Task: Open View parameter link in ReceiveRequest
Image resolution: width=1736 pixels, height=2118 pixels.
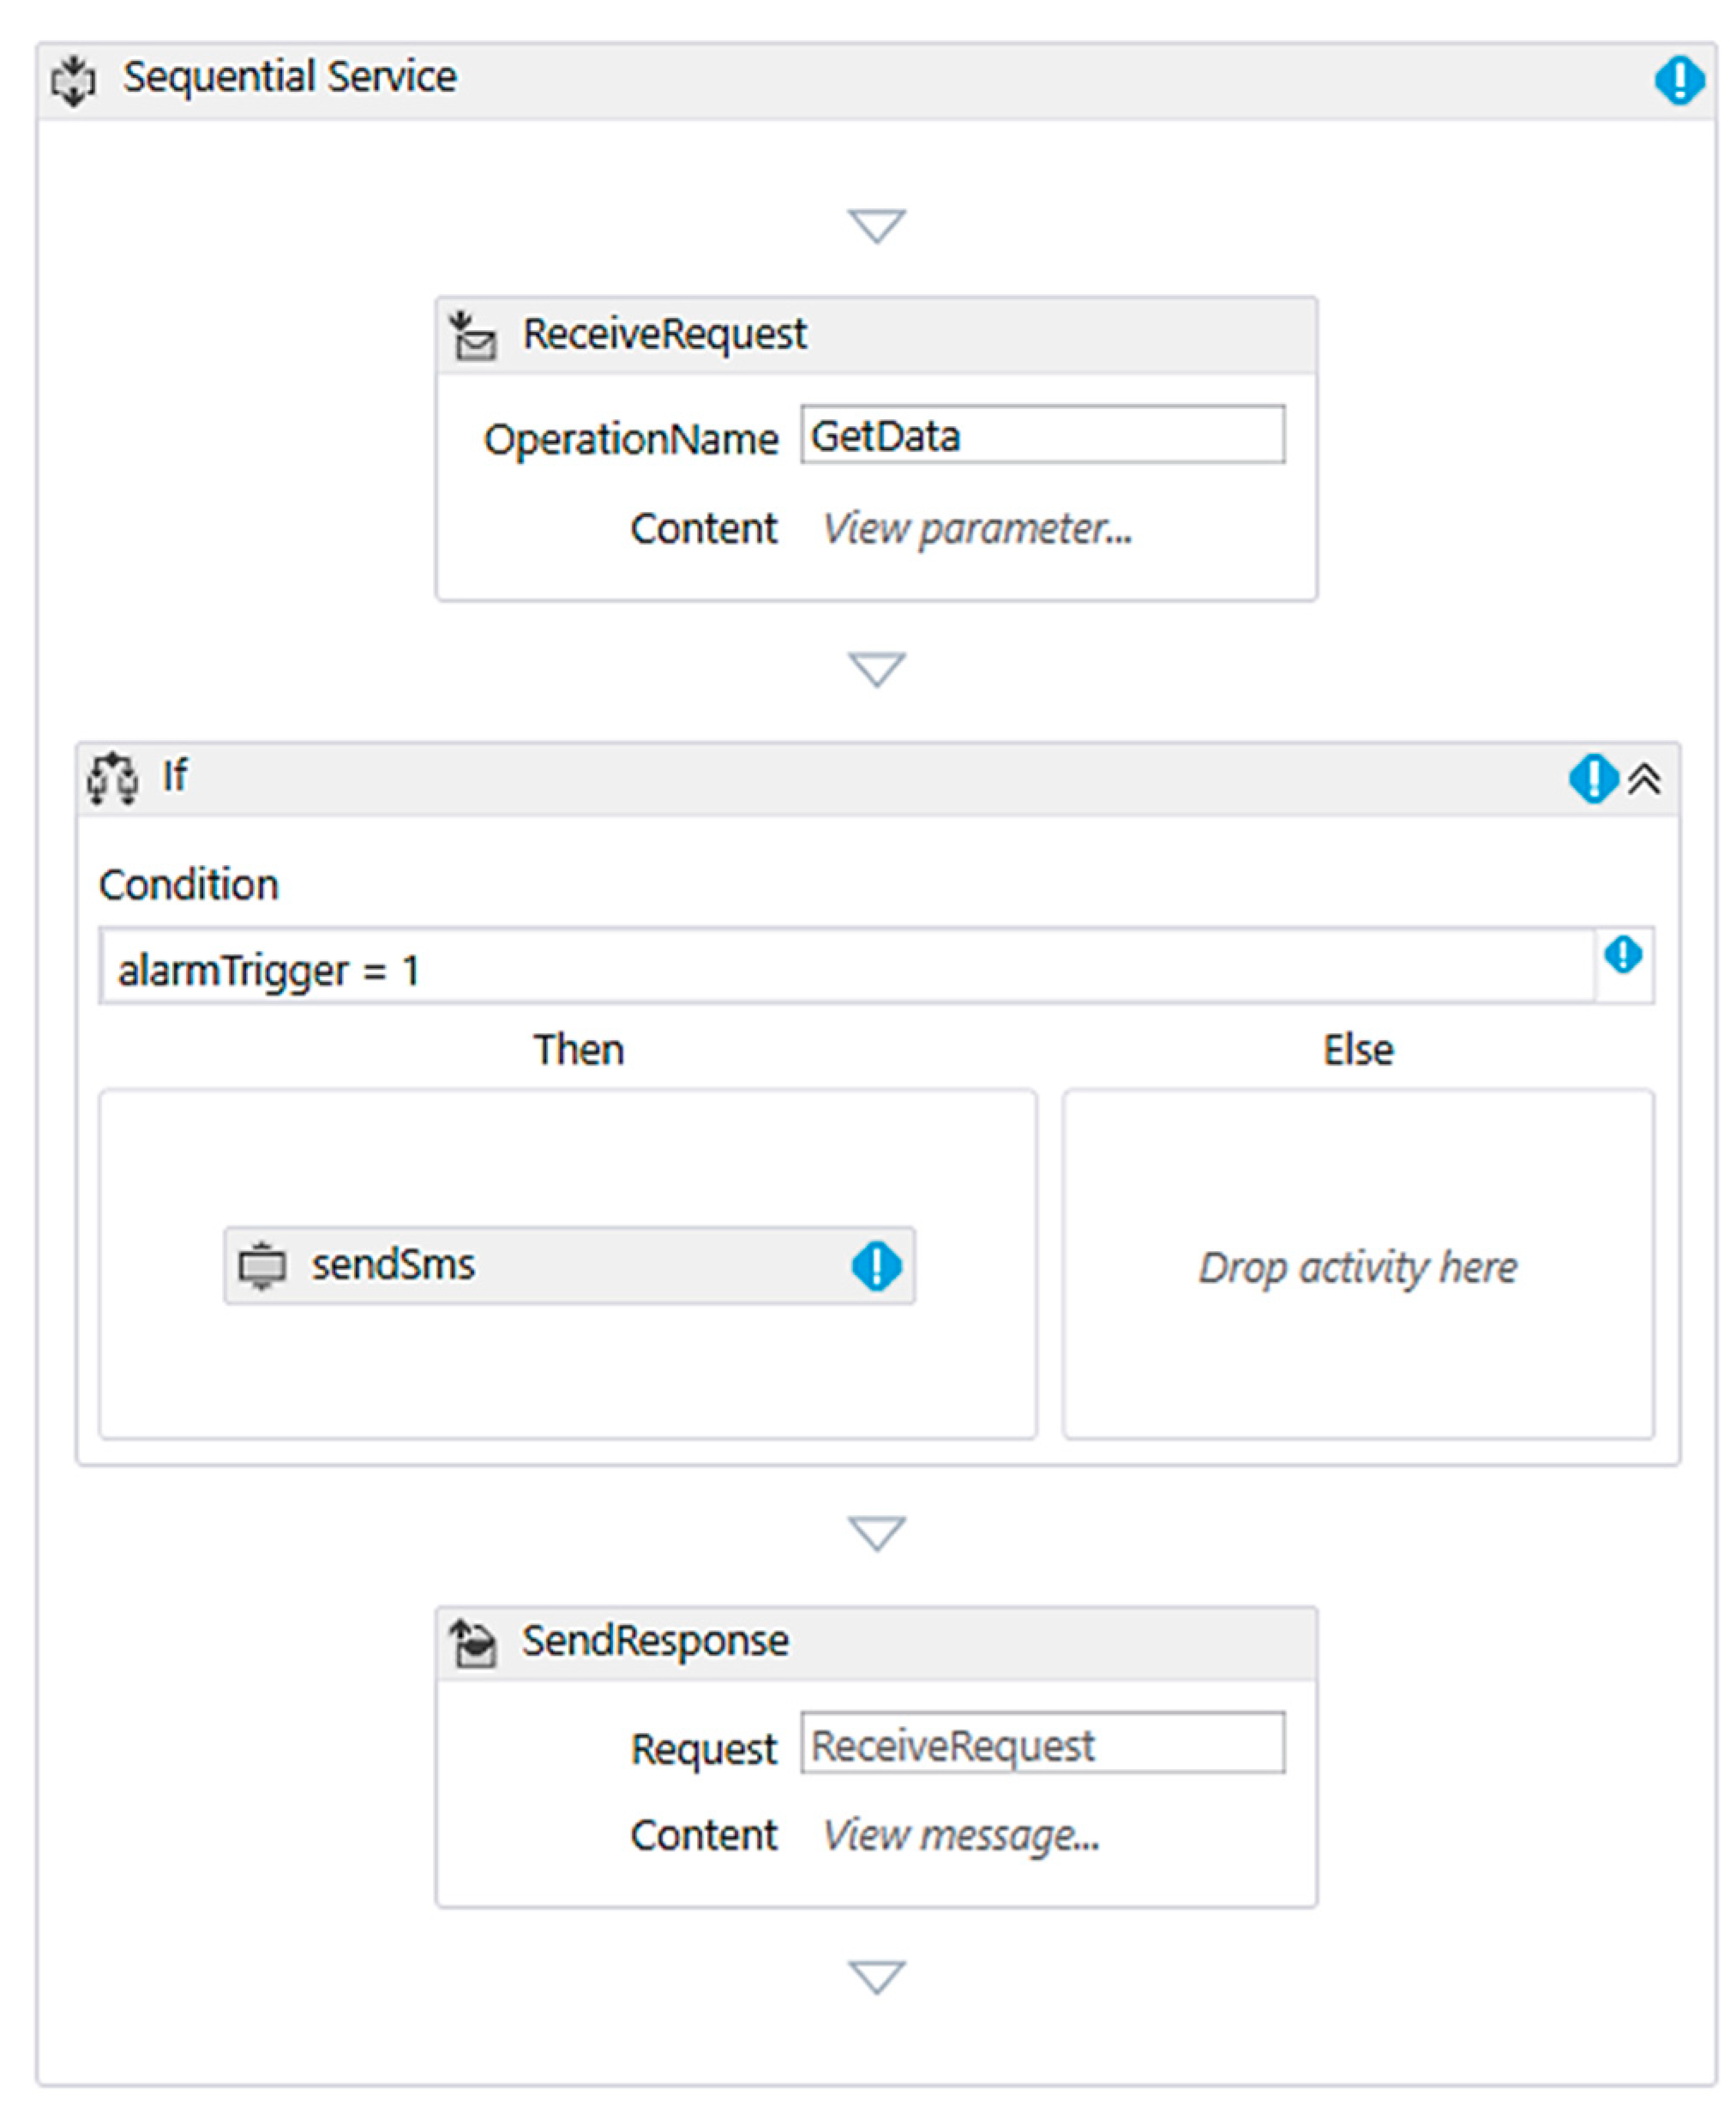Action: 976,529
